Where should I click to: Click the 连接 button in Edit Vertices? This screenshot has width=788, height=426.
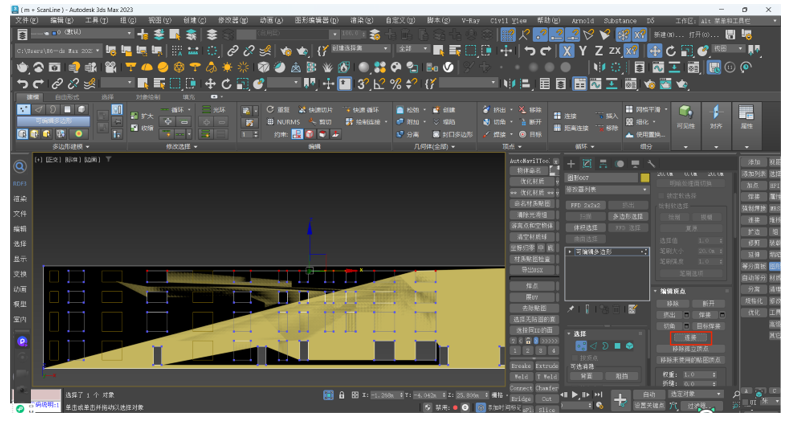click(x=691, y=338)
